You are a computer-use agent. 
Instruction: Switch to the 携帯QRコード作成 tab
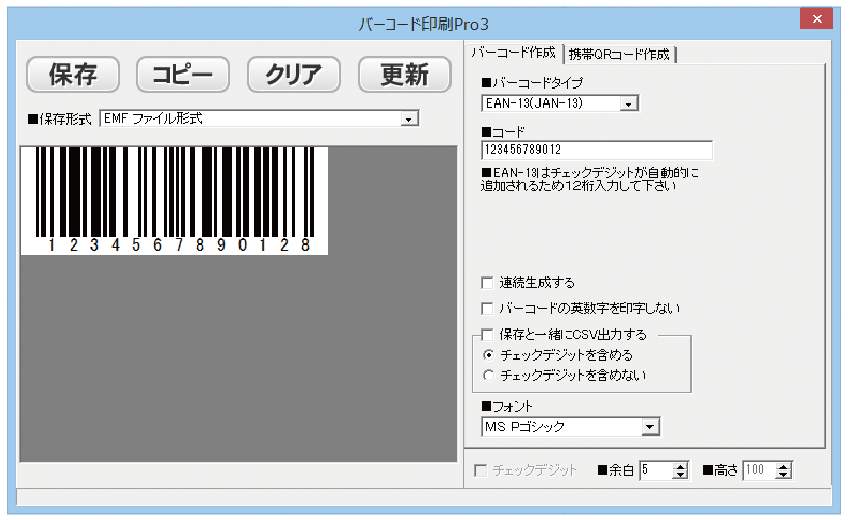click(620, 53)
